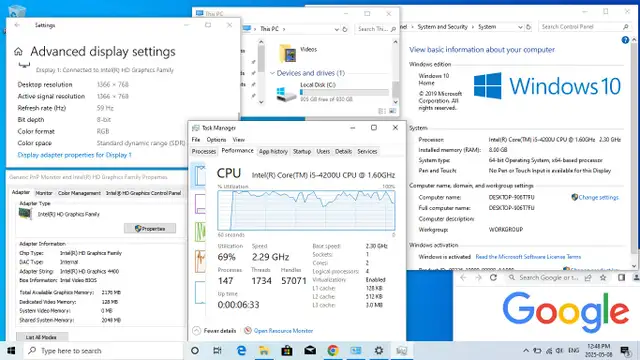Click the share icon in Chrome's address bar

pos(588,278)
